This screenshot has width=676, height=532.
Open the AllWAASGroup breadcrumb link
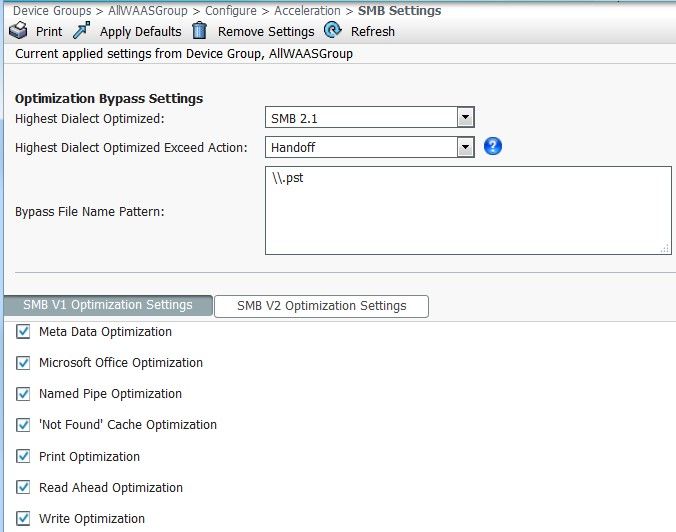click(149, 11)
